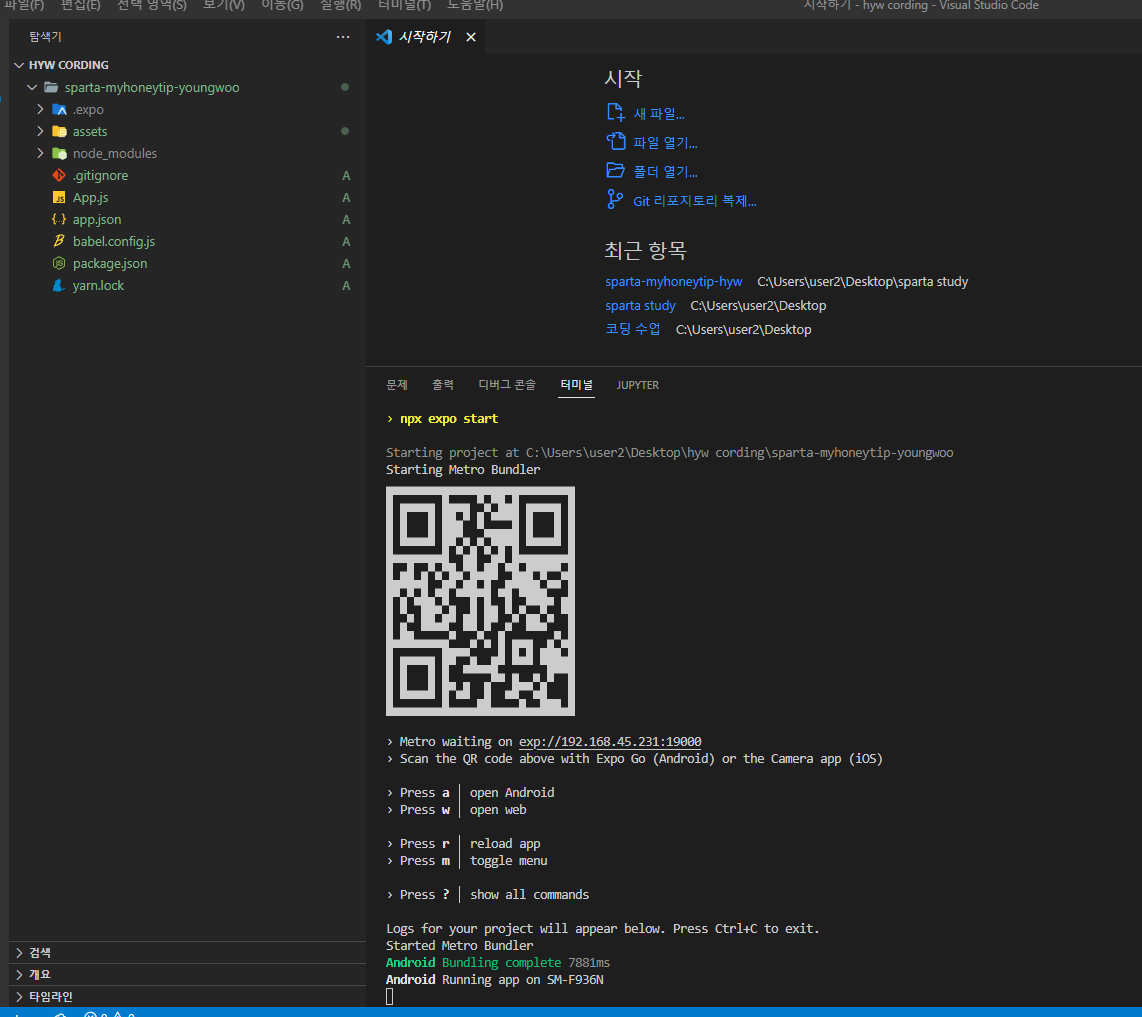Click the assets folder icon

click(60, 131)
